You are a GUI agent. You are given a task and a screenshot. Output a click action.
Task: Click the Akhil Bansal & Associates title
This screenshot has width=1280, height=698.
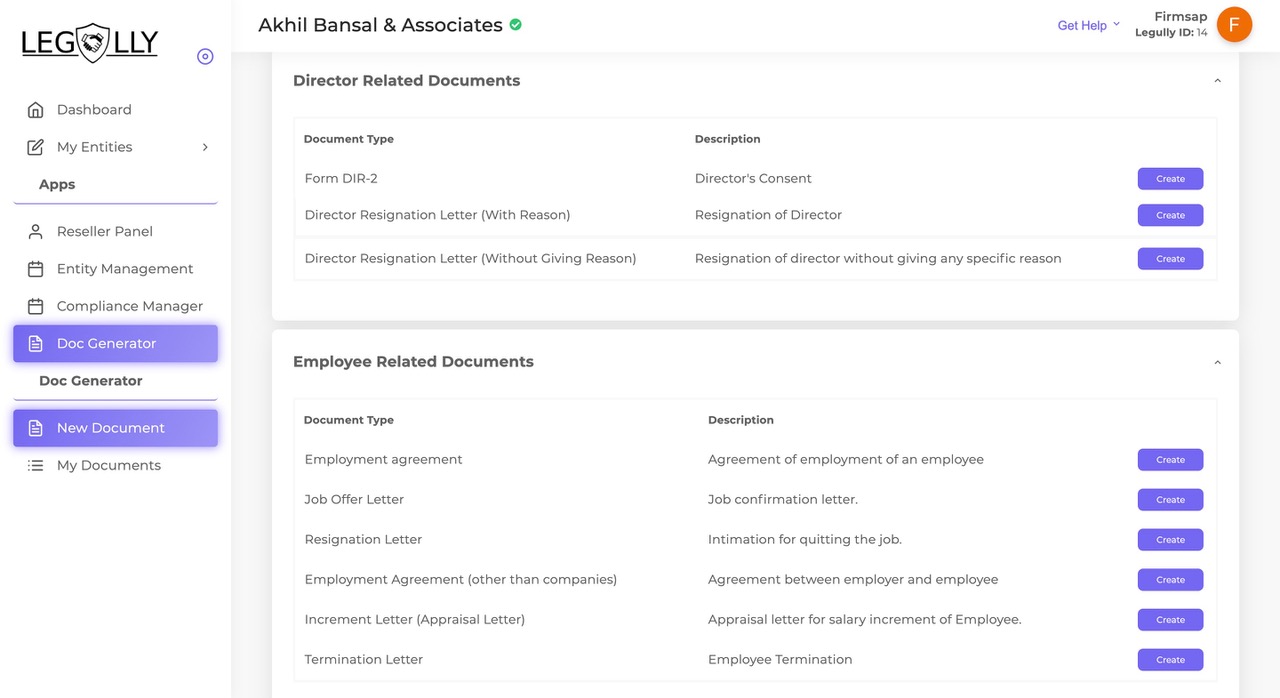380,25
